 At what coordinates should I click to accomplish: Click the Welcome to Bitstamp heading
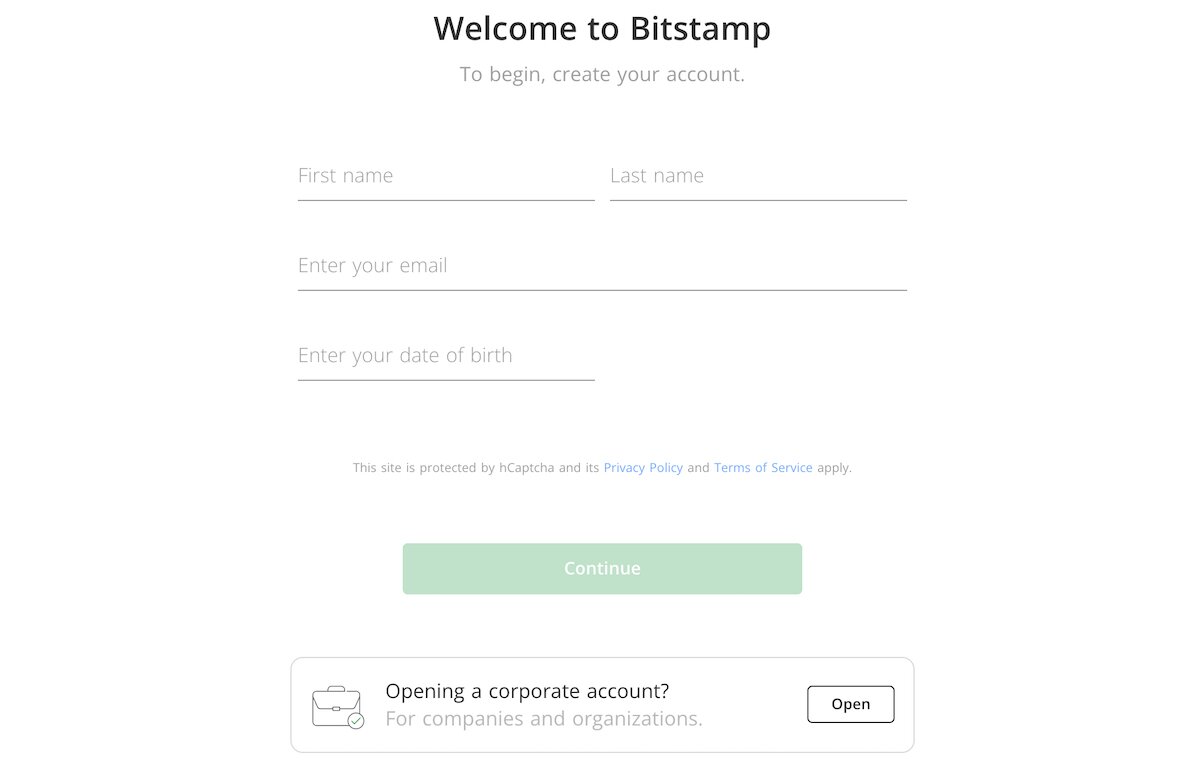point(601,29)
